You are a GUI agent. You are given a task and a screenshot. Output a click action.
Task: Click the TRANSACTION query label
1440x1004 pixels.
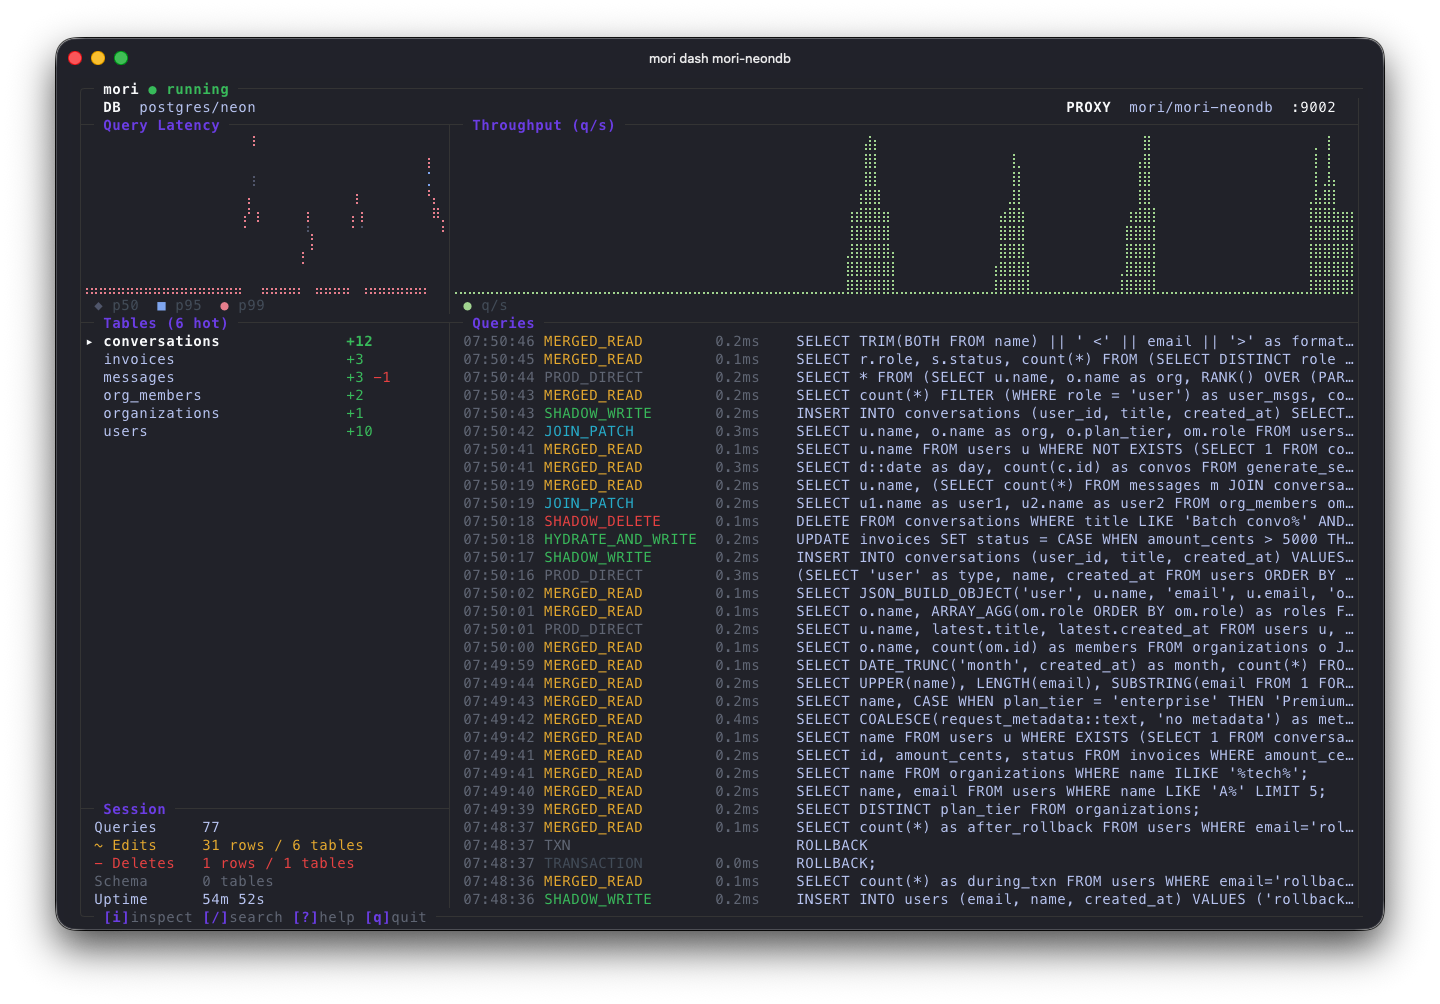(x=593, y=864)
